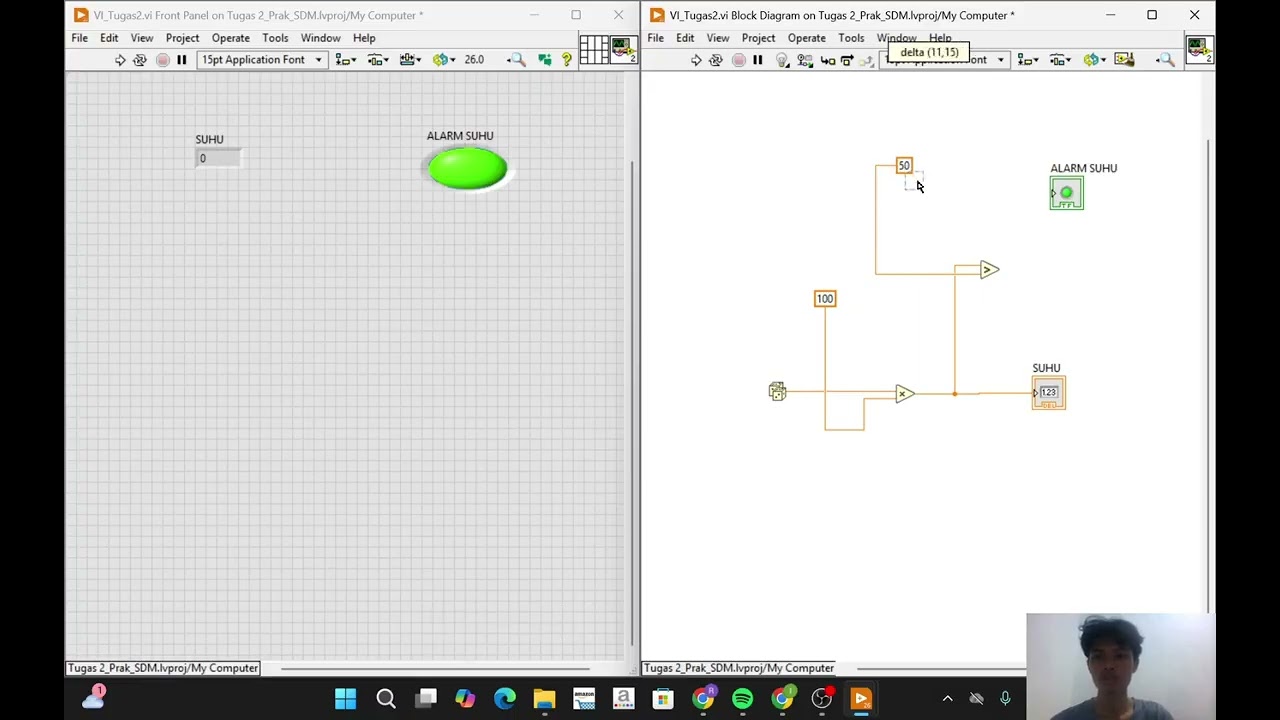Click the numeric constant 100

coord(825,299)
